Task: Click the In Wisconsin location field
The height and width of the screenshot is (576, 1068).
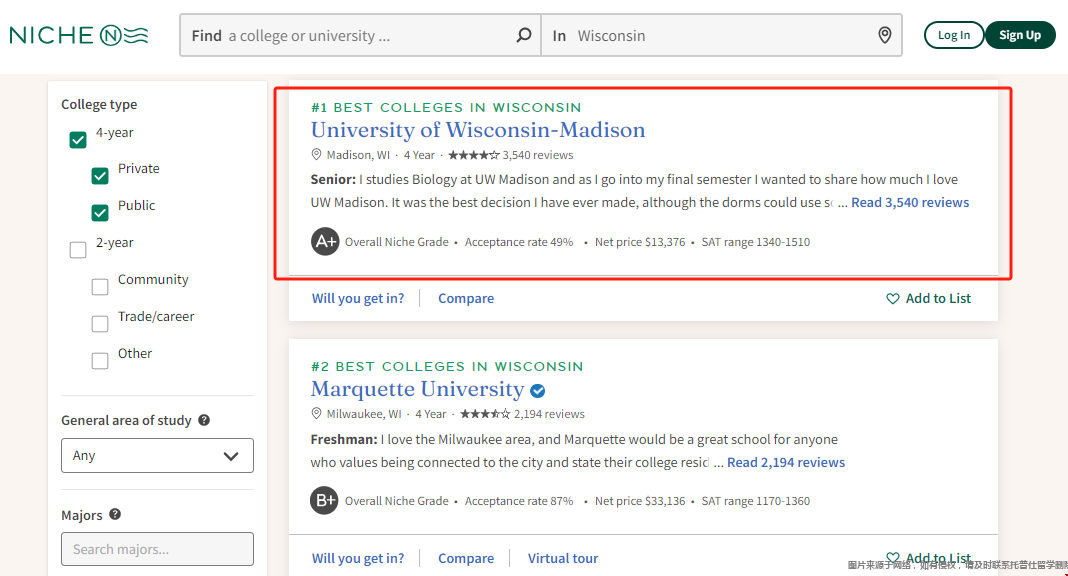Action: pos(721,35)
